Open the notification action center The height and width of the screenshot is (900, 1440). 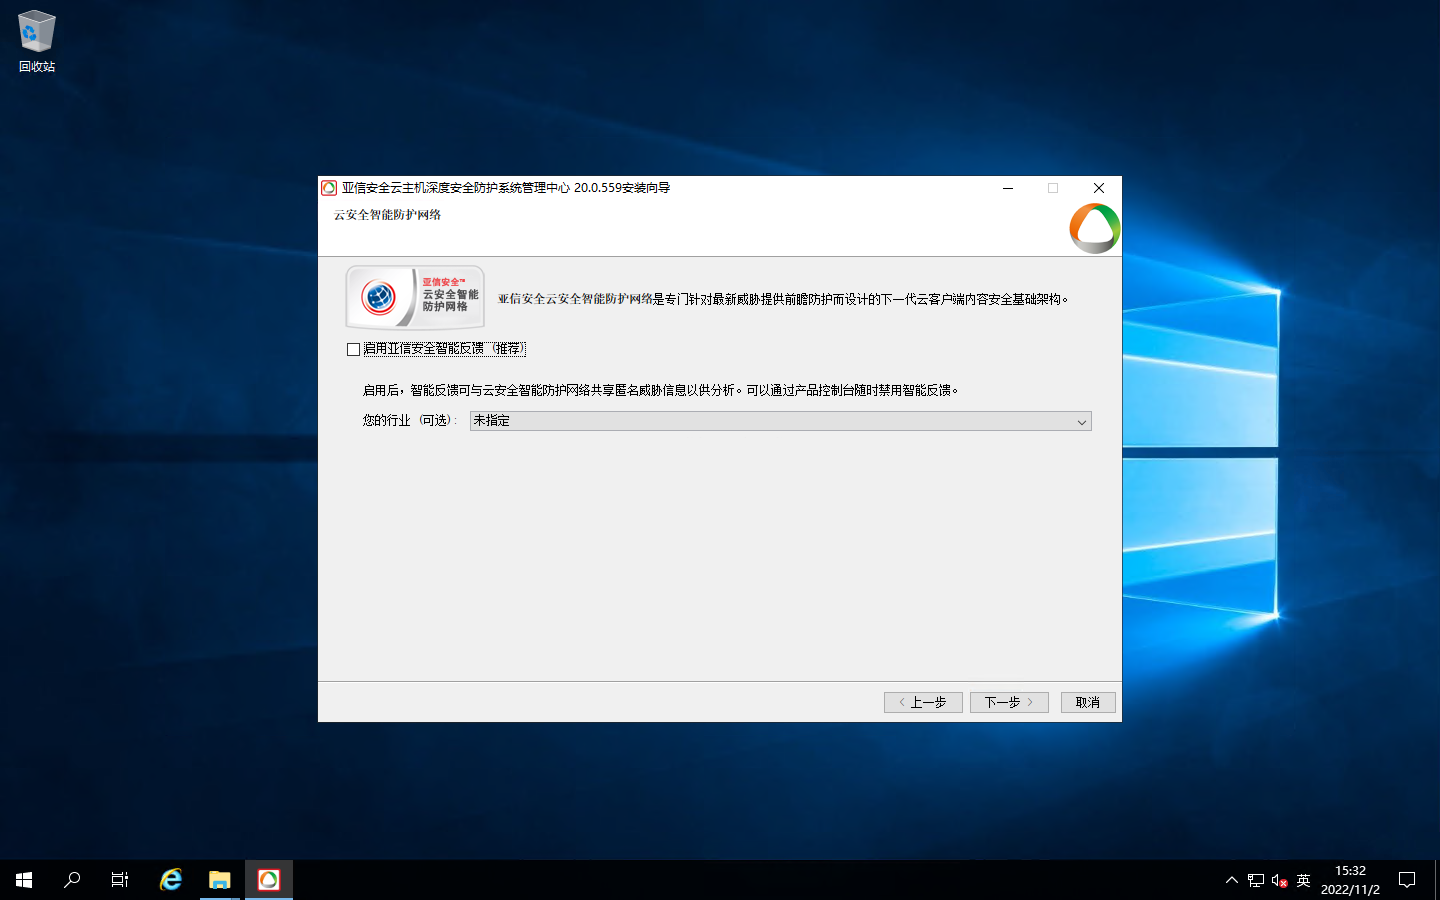coord(1407,880)
